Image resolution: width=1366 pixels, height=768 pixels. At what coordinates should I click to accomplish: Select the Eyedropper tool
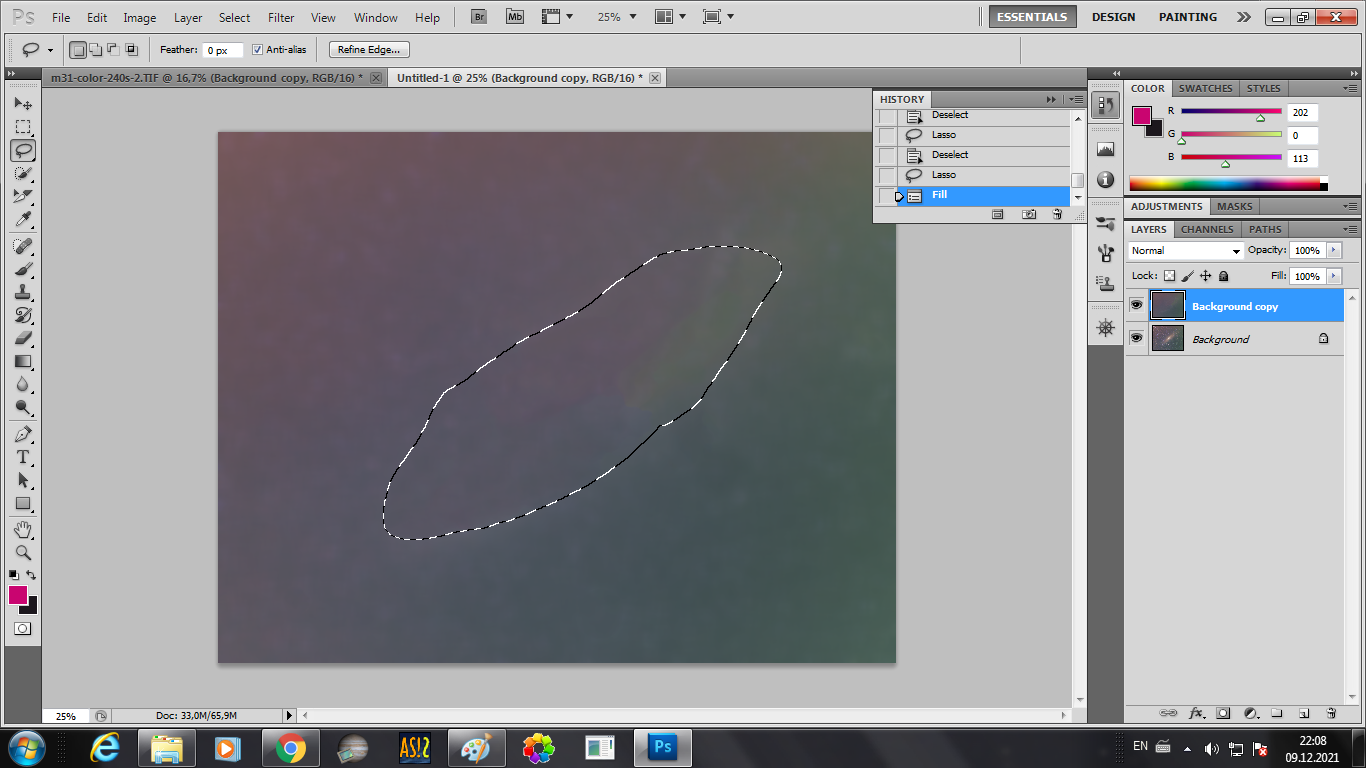(23, 219)
